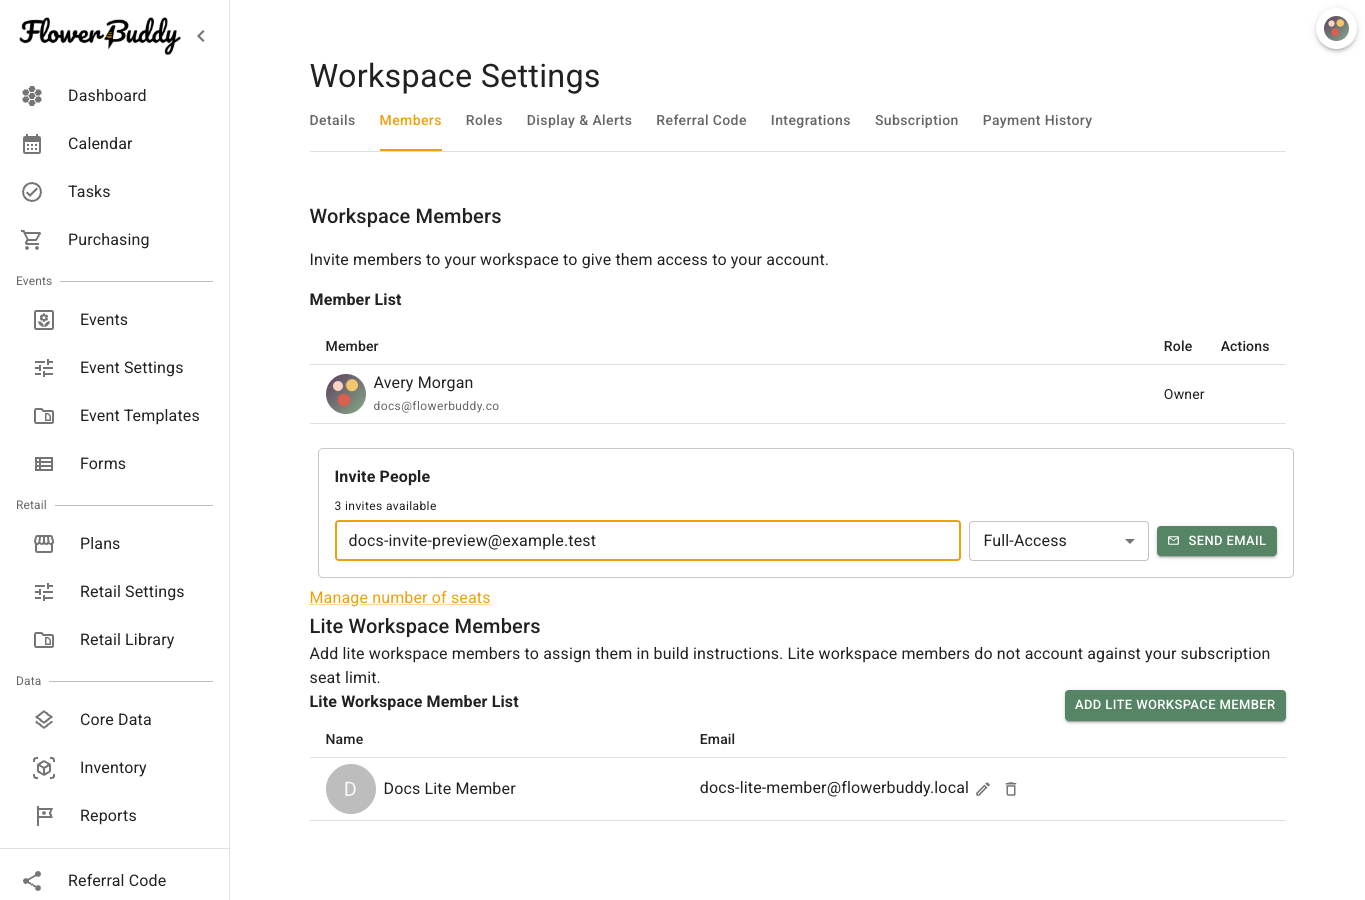Click the Send Email button

click(x=1217, y=541)
